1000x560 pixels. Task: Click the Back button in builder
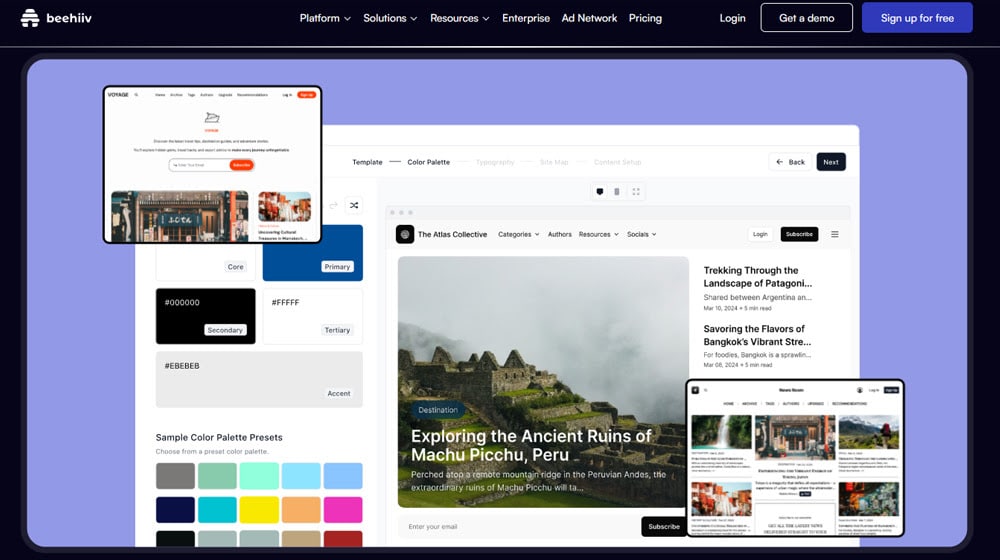pyautogui.click(x=790, y=162)
